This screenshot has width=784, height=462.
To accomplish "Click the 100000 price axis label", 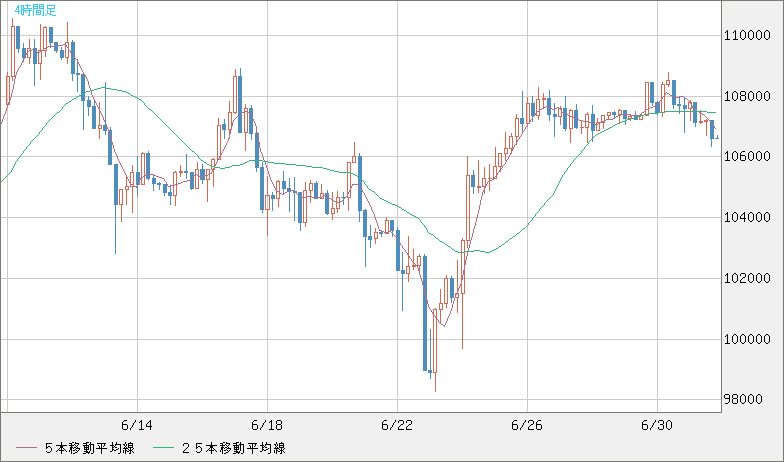I will point(747,340).
